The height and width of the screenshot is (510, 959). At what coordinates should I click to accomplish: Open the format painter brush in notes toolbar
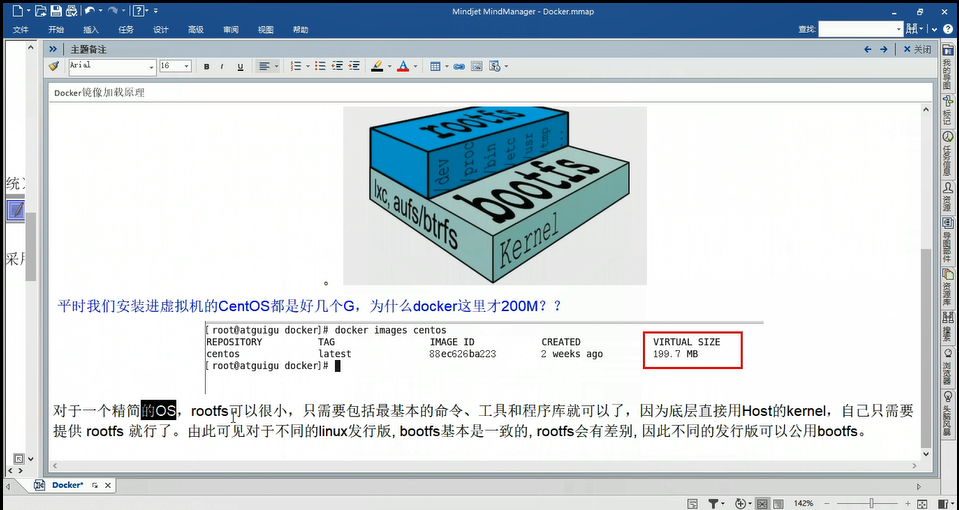pos(54,66)
